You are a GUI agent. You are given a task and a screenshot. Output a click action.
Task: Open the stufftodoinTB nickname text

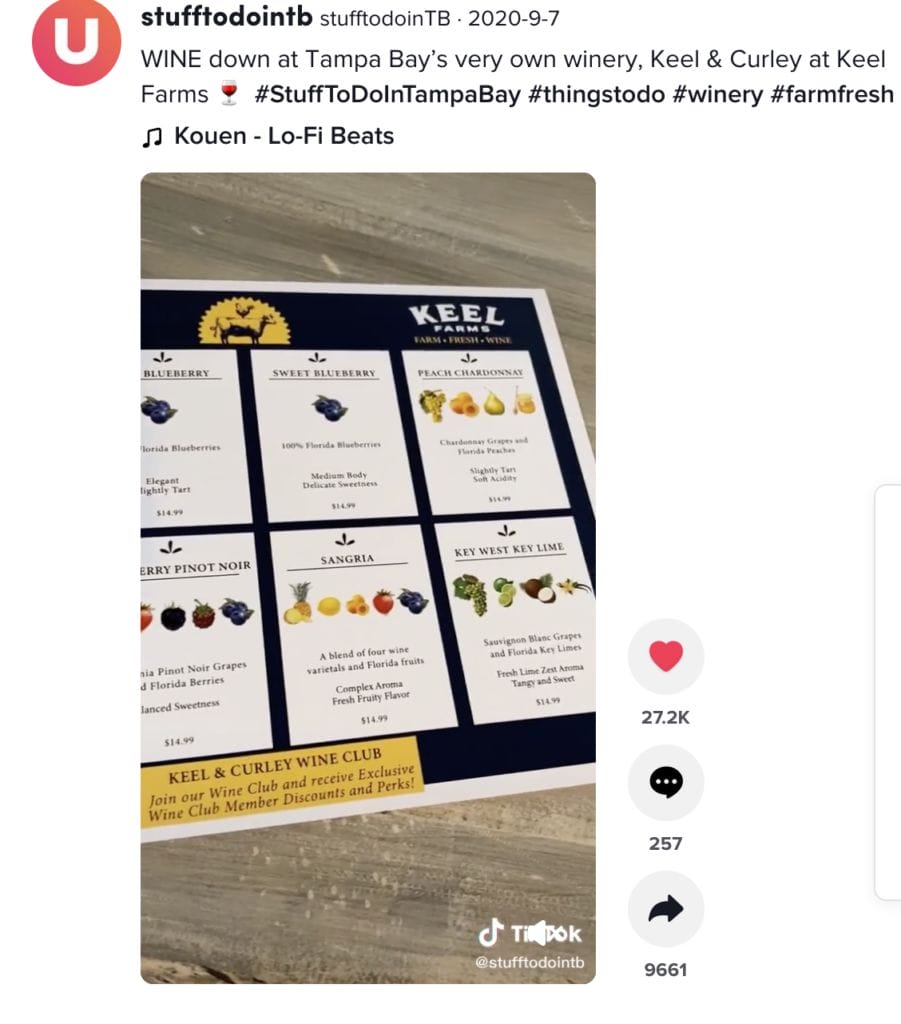(385, 18)
